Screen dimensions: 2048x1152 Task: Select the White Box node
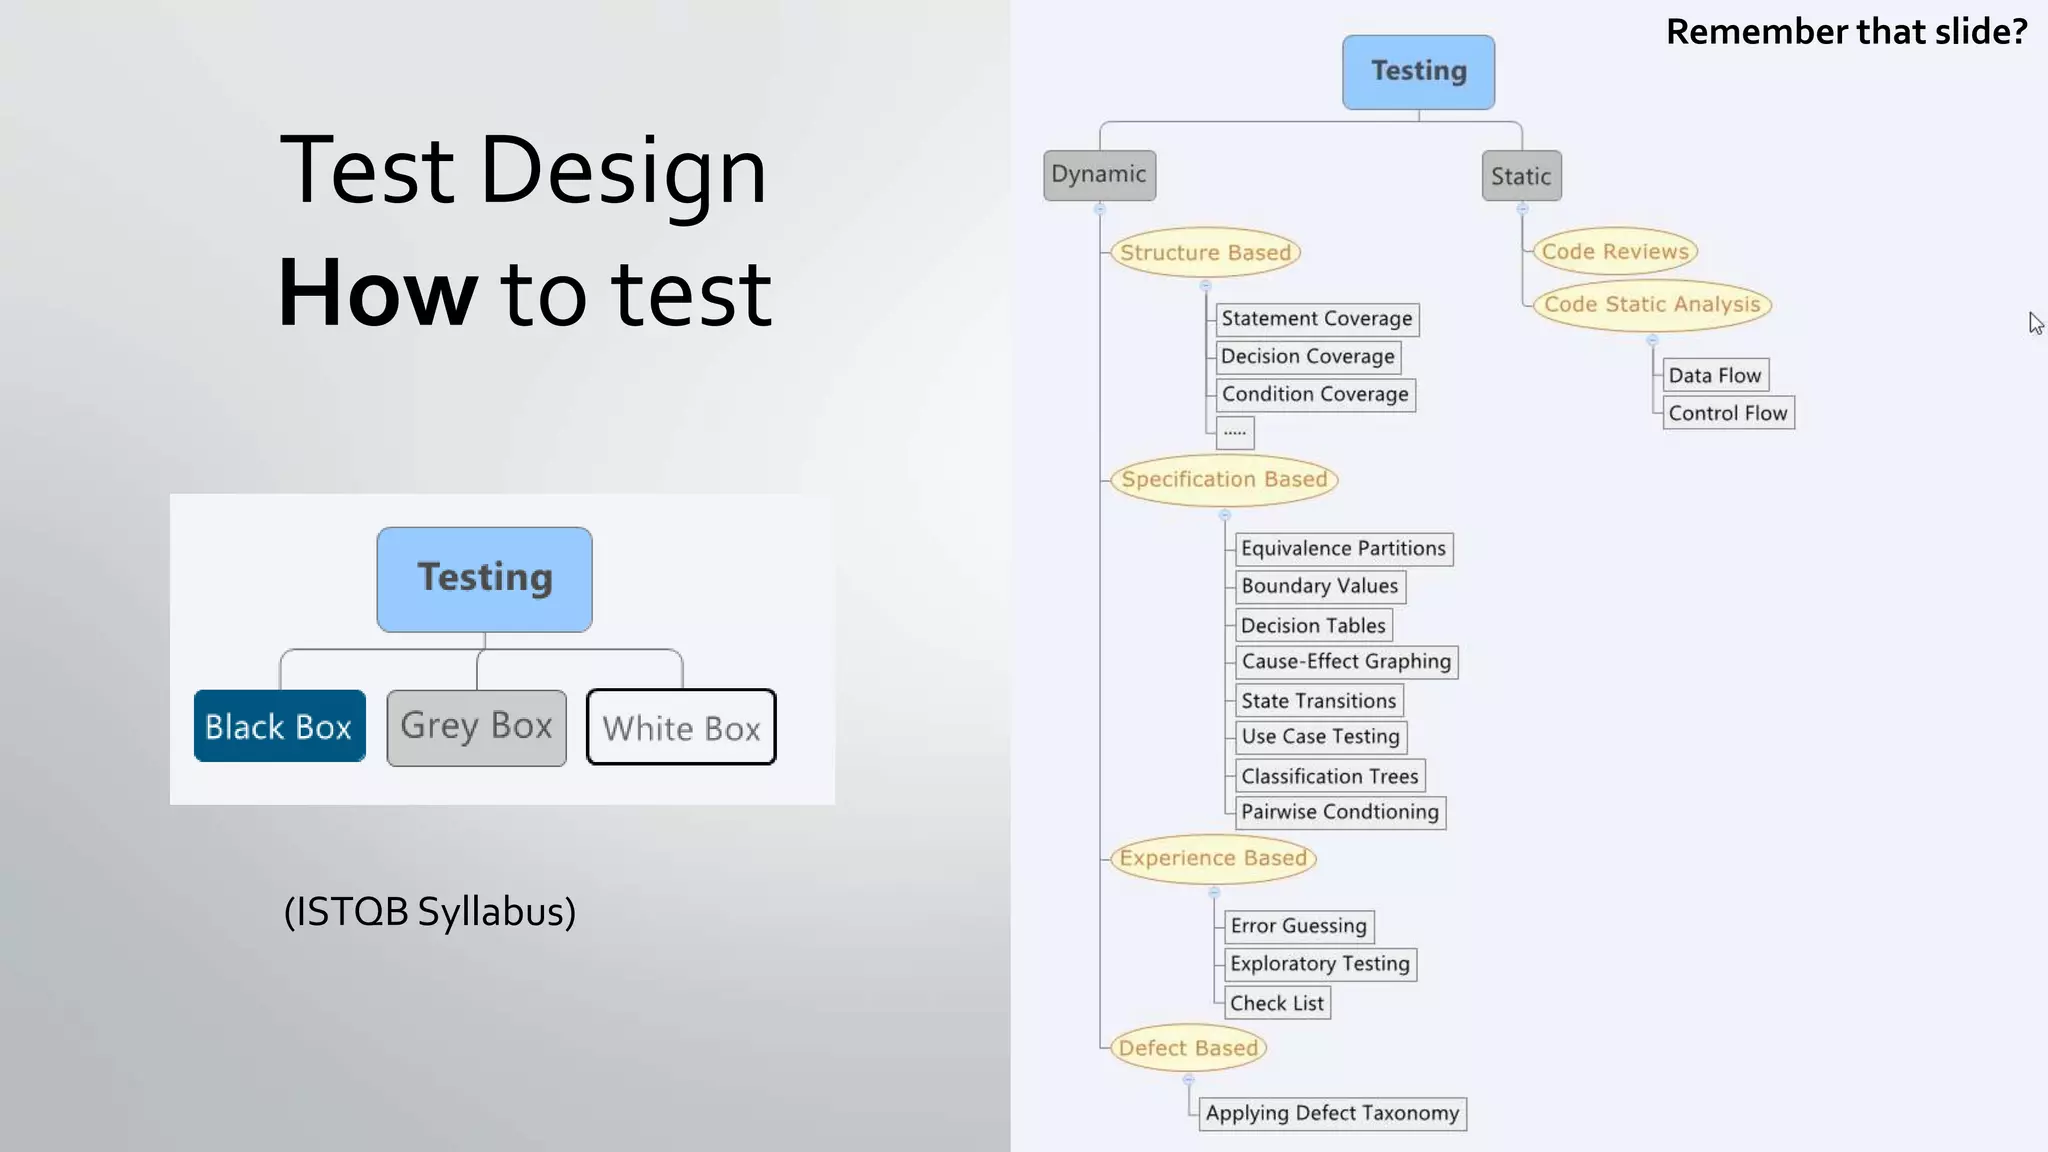[x=681, y=727]
